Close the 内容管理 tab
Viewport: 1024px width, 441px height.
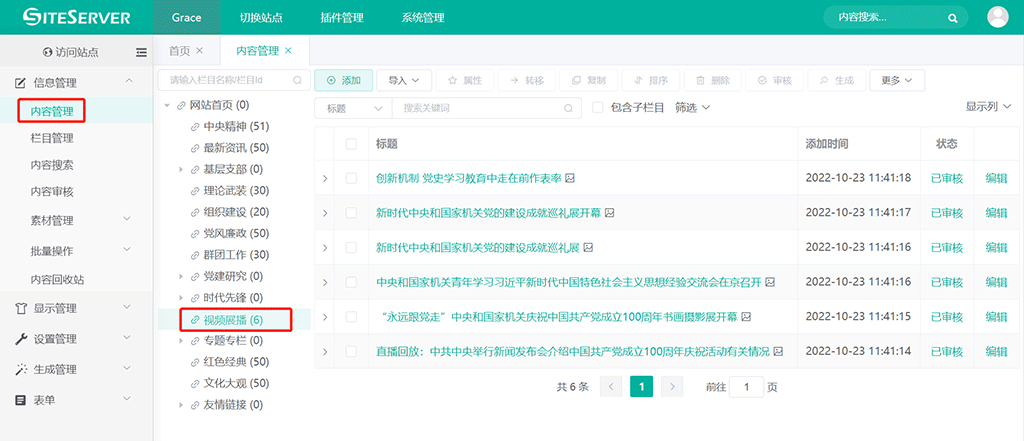point(289,51)
